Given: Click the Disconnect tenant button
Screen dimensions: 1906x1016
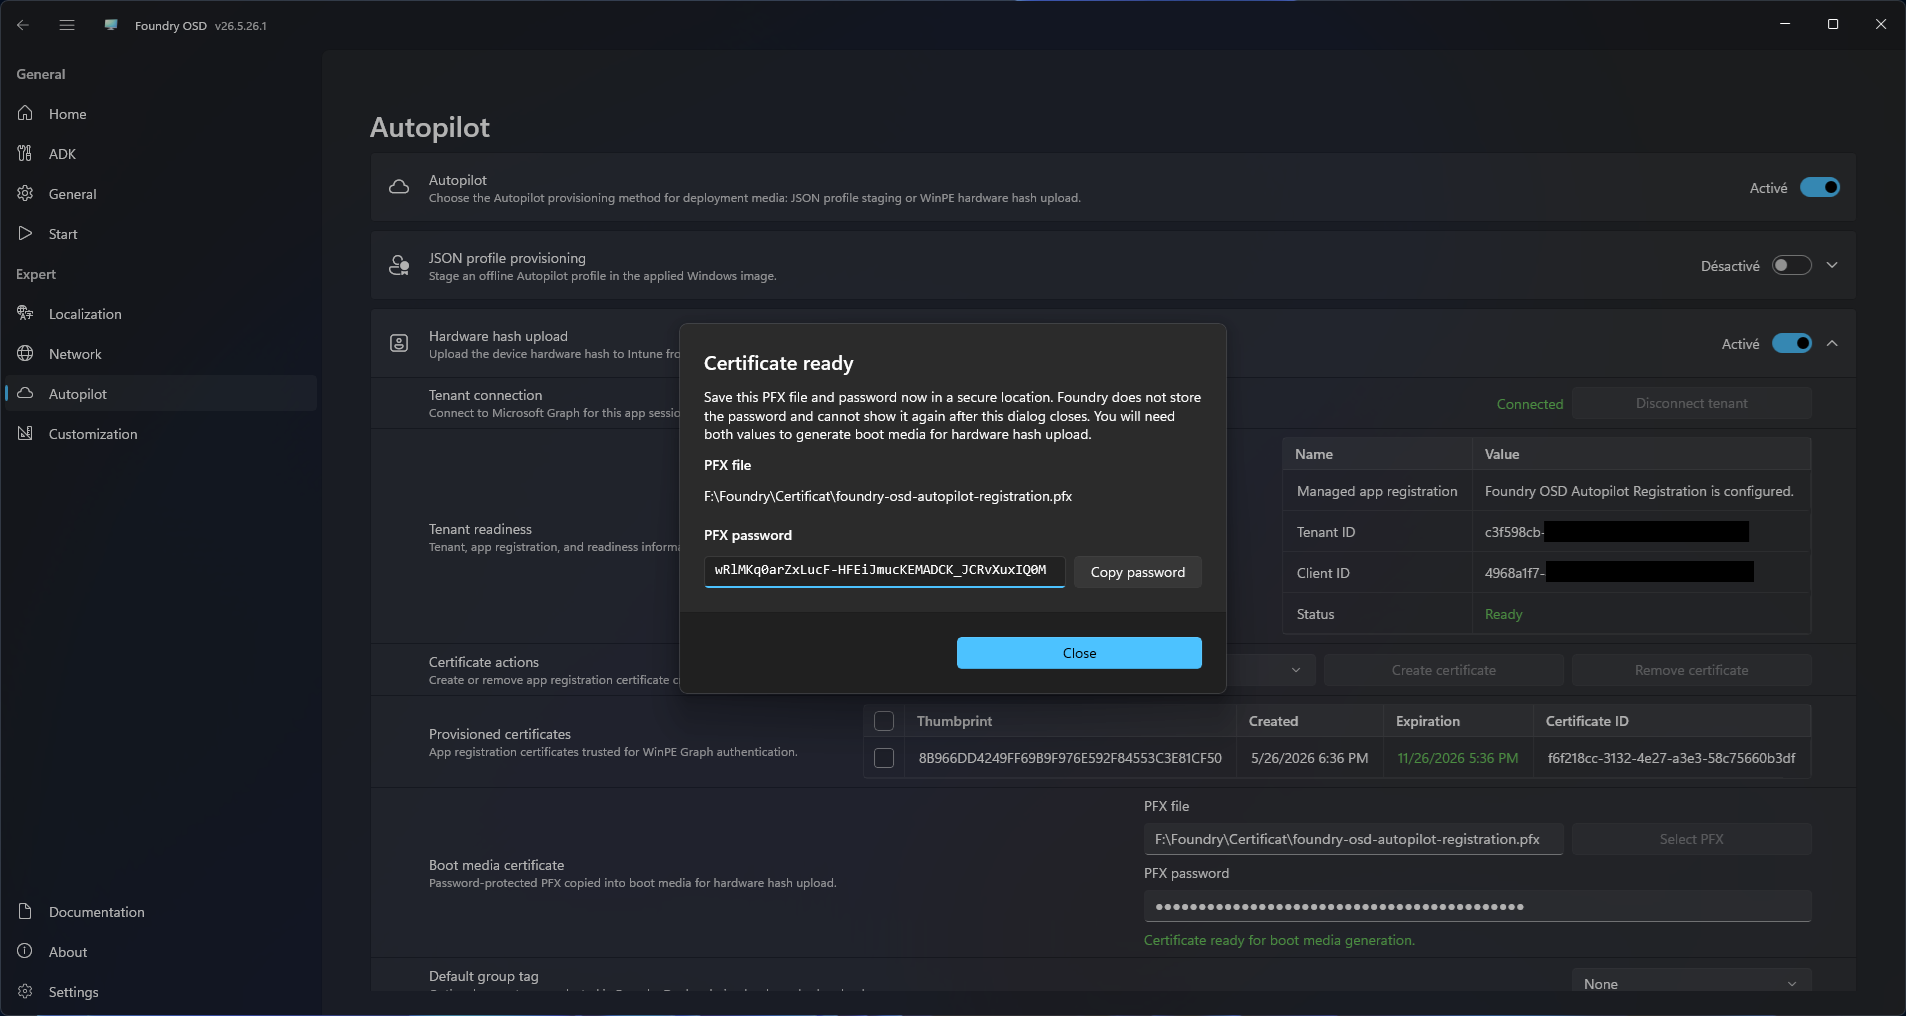Looking at the screenshot, I should coord(1691,404).
